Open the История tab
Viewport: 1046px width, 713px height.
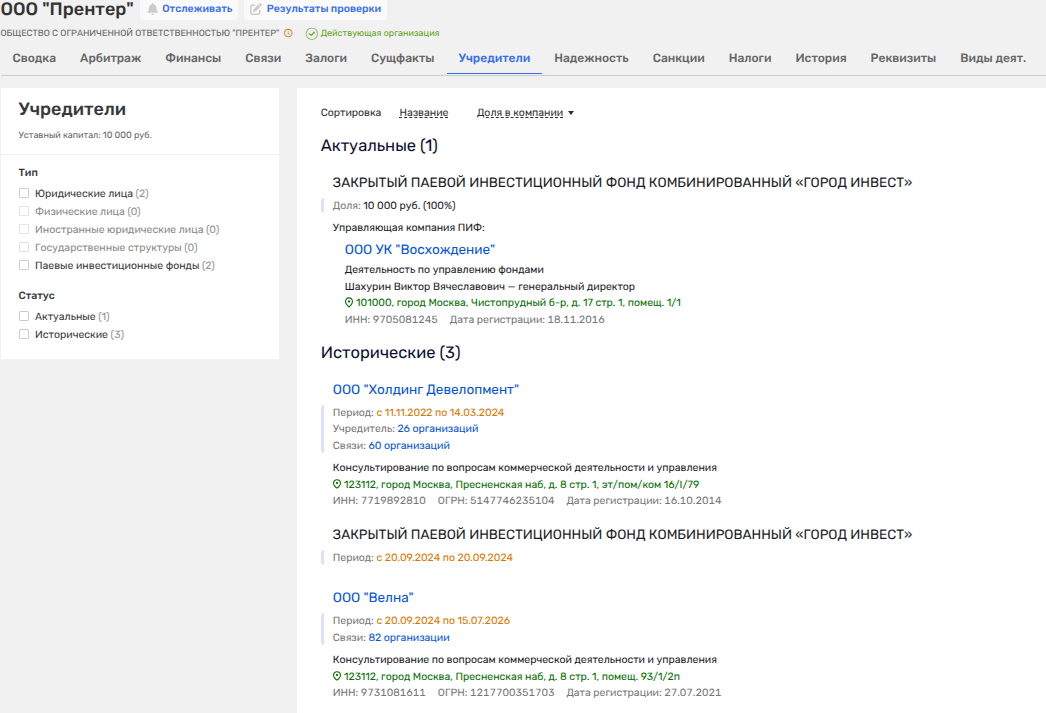pyautogui.click(x=821, y=58)
